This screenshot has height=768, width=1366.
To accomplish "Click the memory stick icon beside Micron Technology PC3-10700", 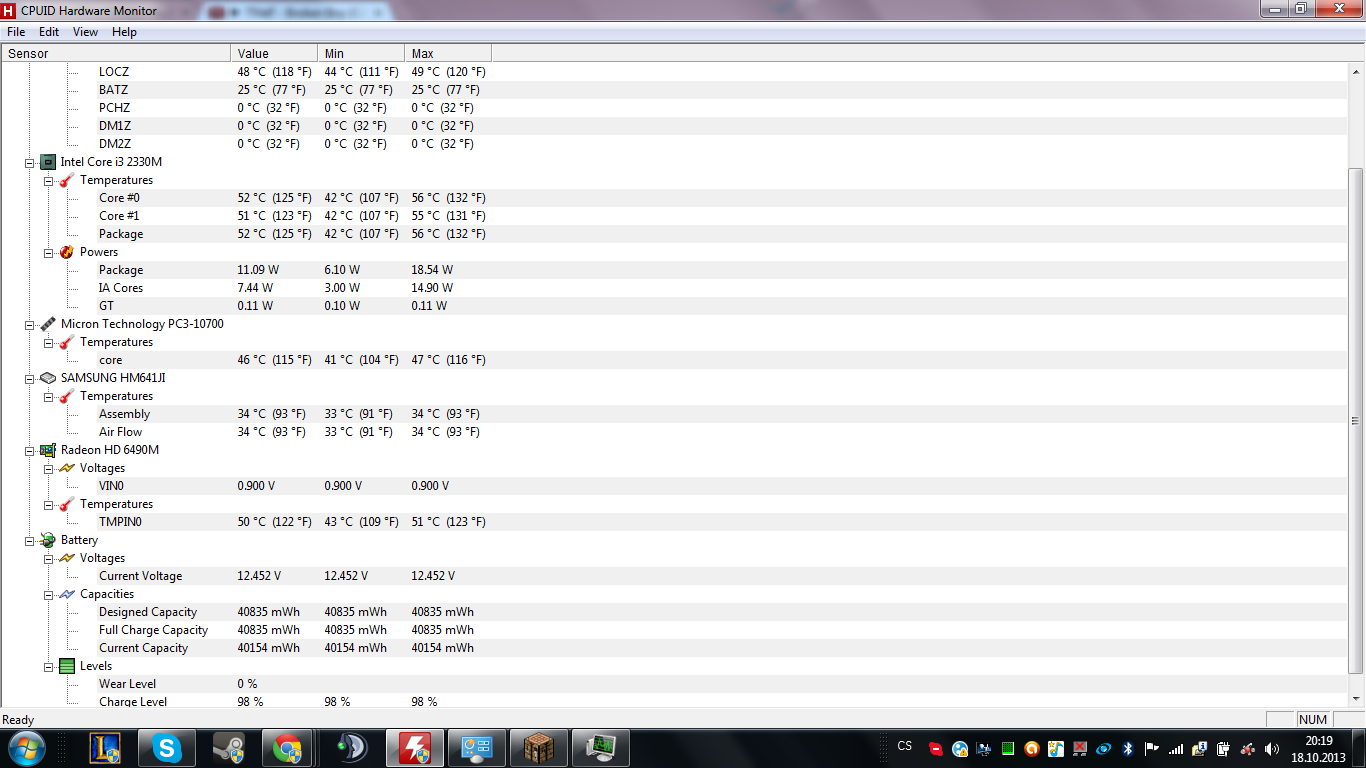I will click(x=47, y=324).
